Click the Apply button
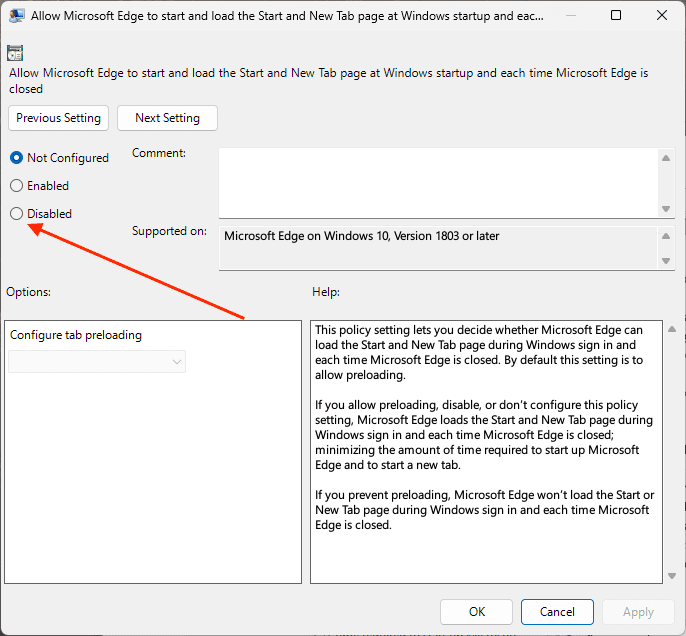 [638, 612]
